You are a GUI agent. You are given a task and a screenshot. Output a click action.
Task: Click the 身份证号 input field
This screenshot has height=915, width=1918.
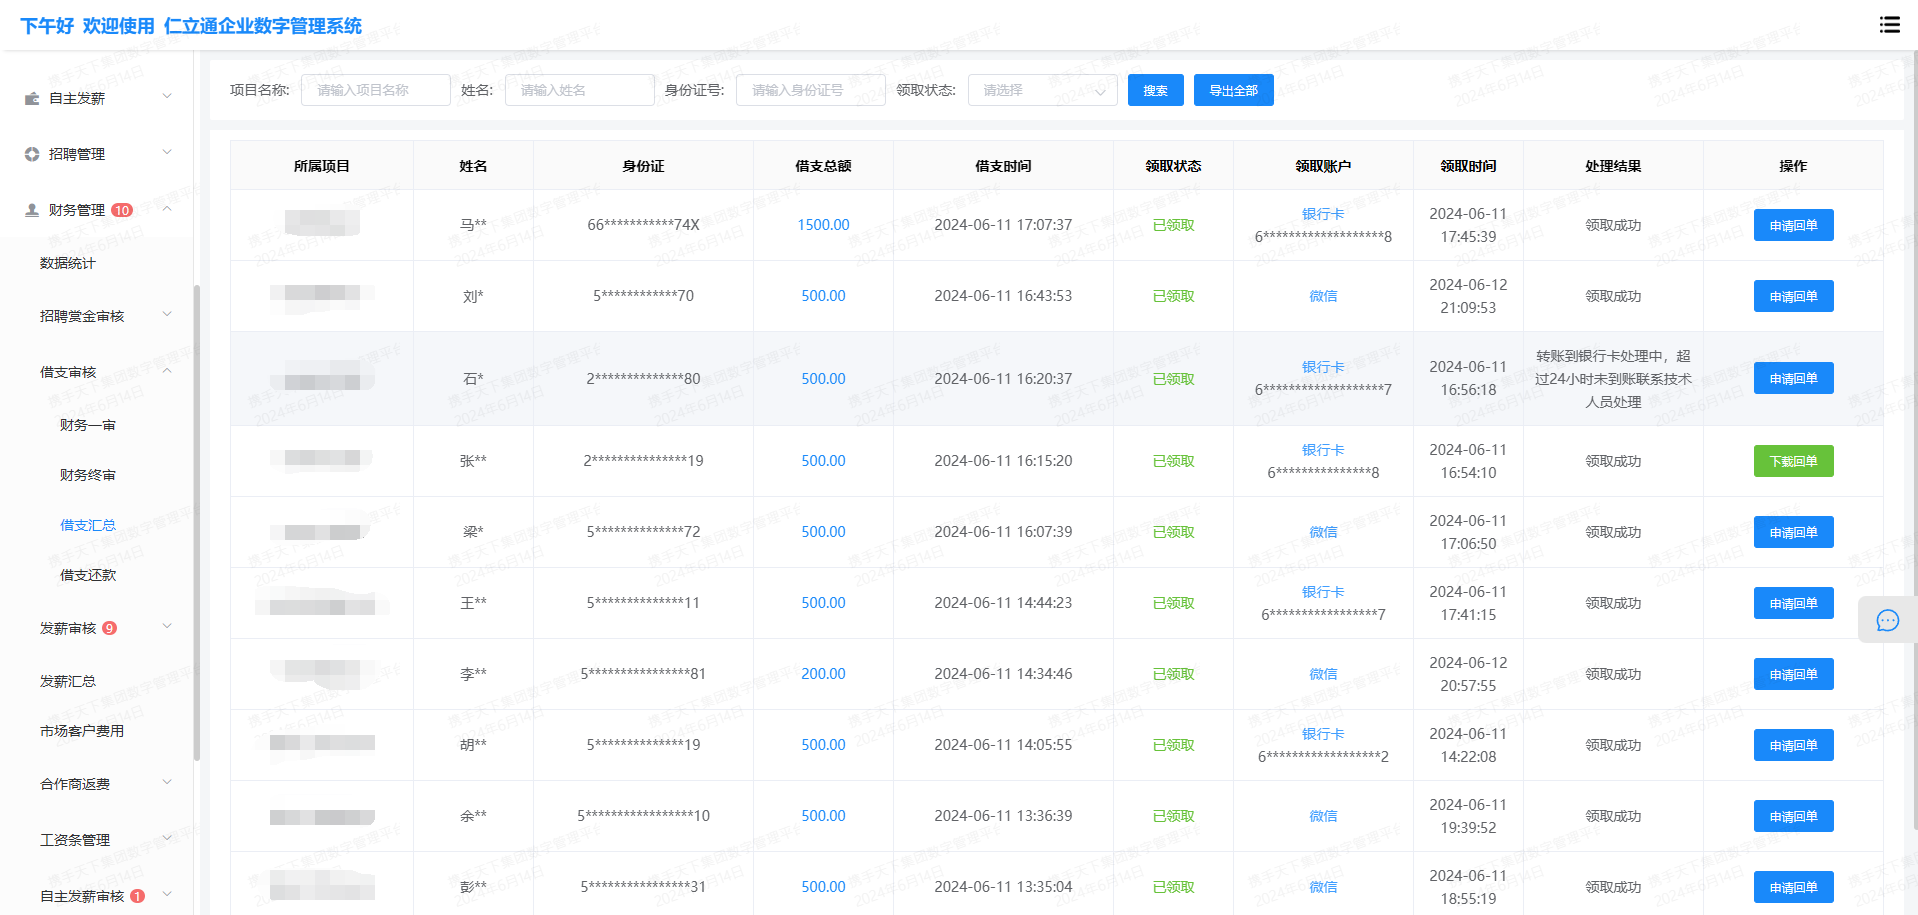[810, 90]
